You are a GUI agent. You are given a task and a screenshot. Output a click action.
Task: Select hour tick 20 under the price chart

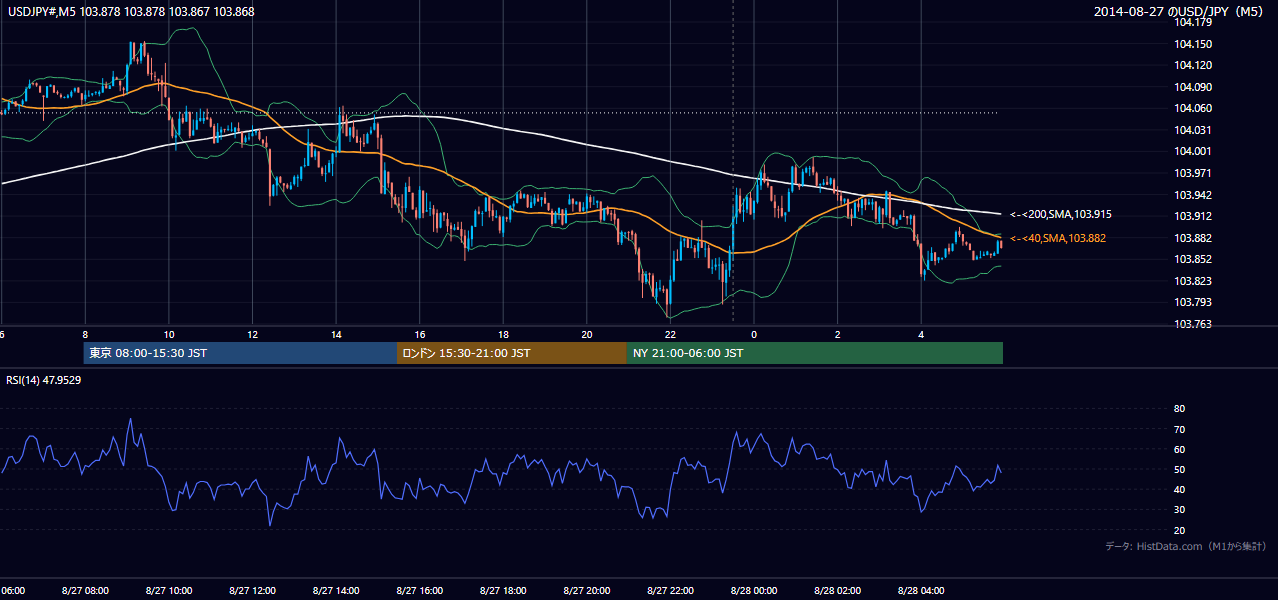pos(587,334)
